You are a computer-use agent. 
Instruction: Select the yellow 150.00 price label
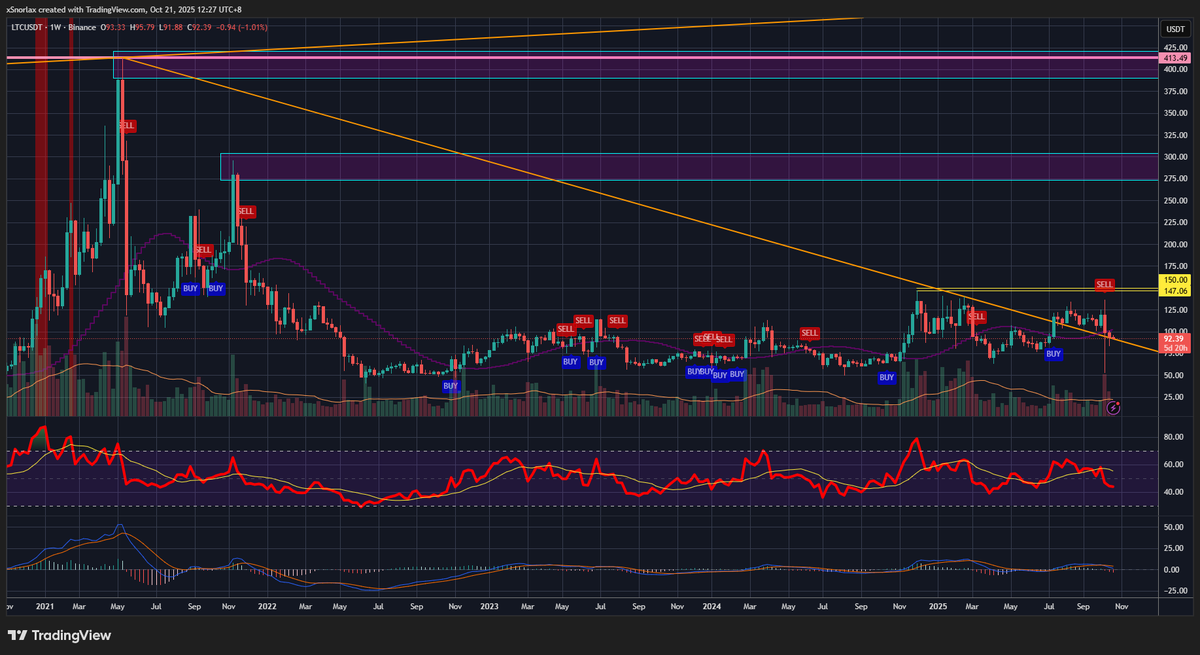tap(1173, 280)
